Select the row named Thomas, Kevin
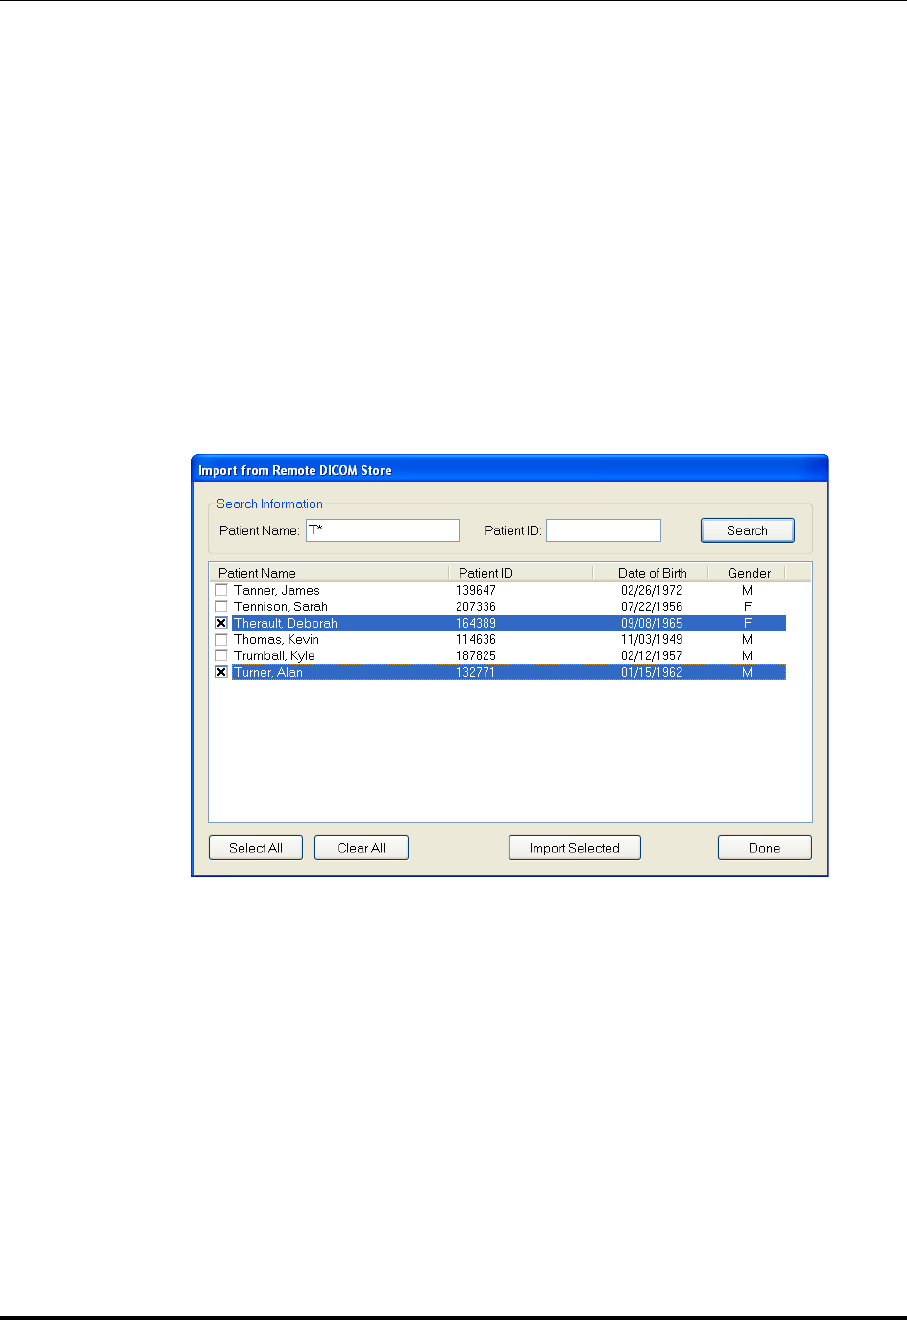 tap(498, 639)
